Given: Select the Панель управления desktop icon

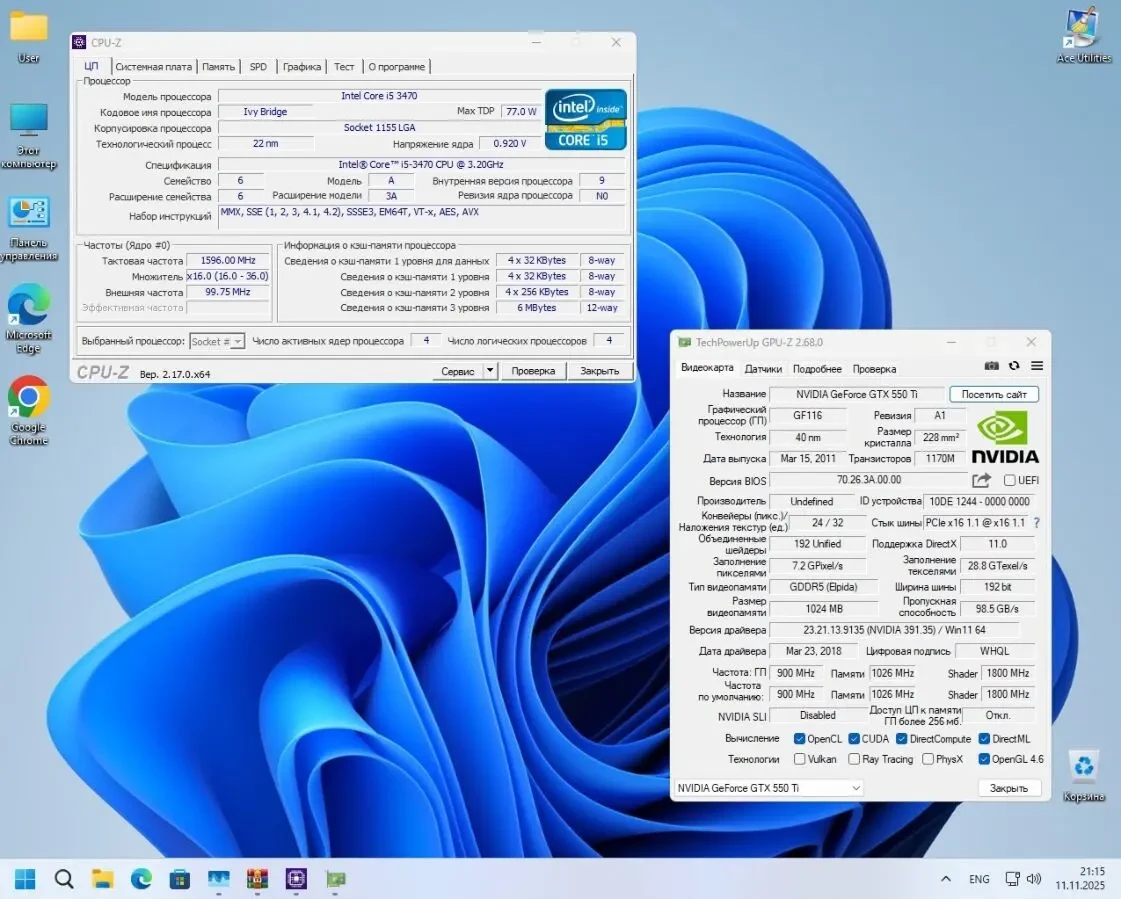Looking at the screenshot, I should pos(29,229).
